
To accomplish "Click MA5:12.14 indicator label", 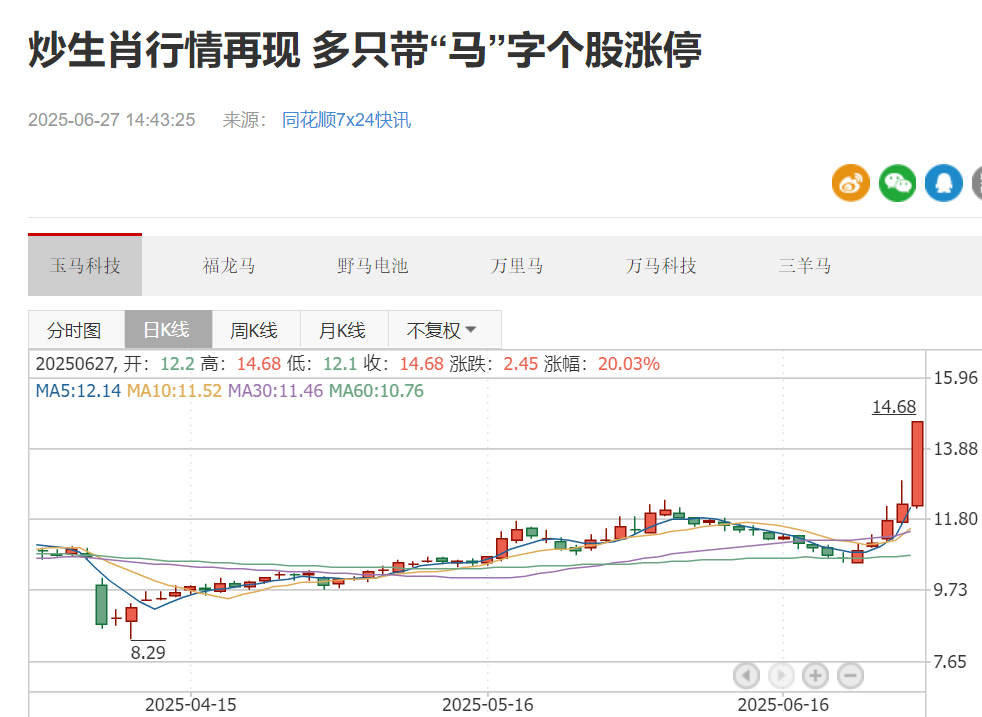I will click(x=78, y=391).
